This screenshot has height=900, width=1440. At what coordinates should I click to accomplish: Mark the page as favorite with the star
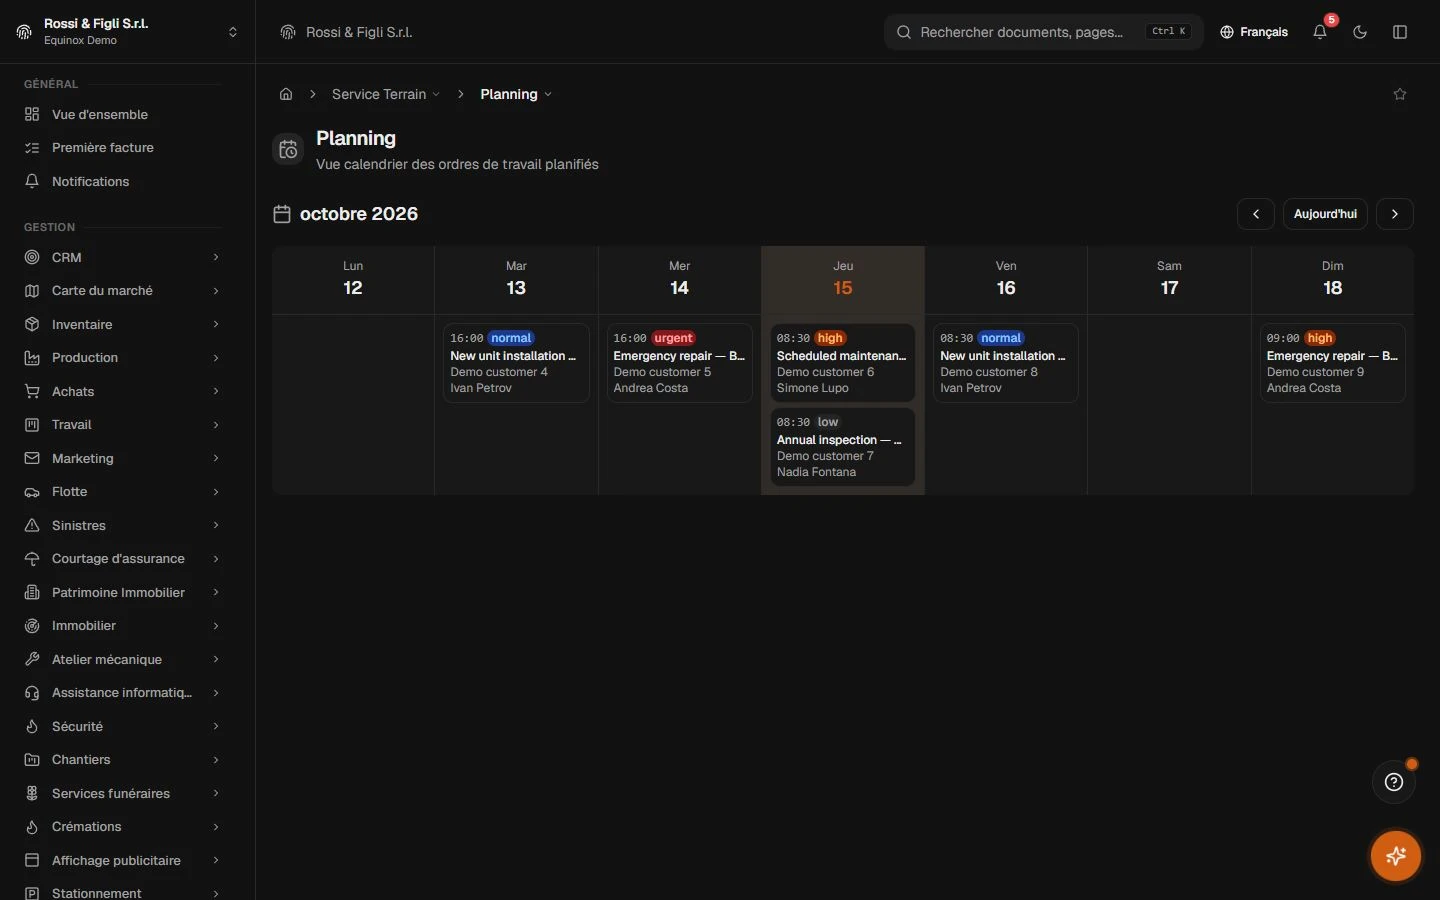tap(1400, 94)
